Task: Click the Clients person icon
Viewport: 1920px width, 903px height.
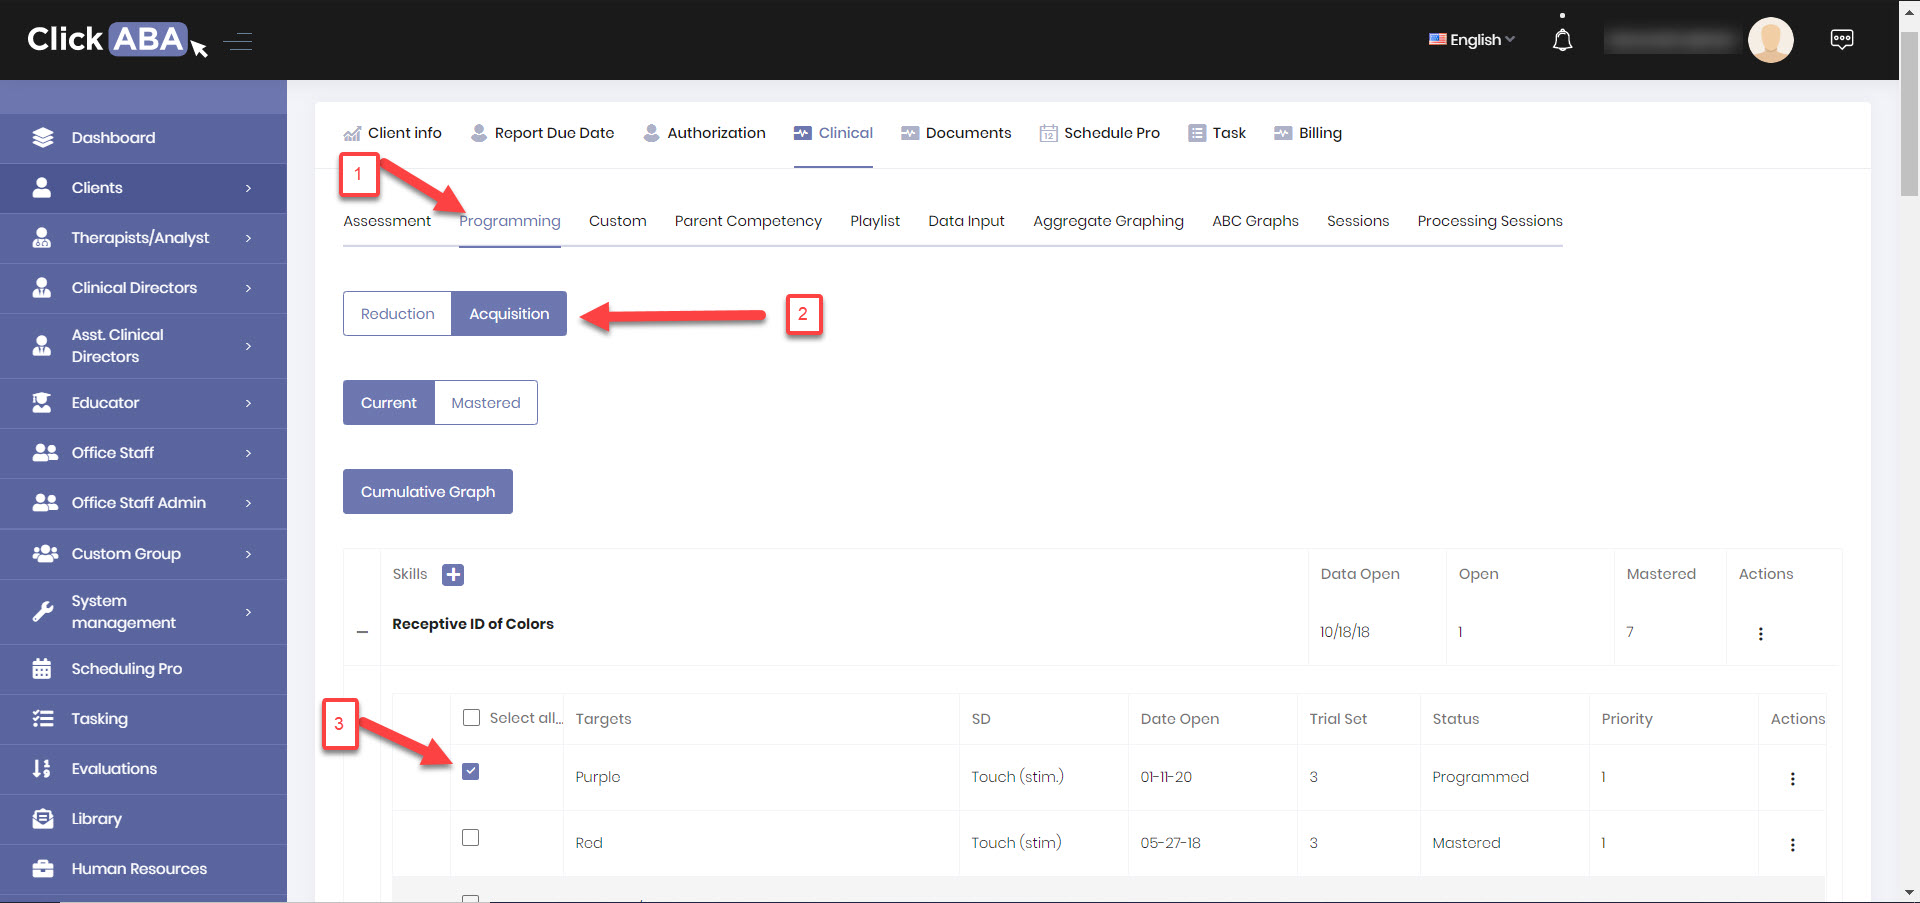Action: pyautogui.click(x=42, y=188)
